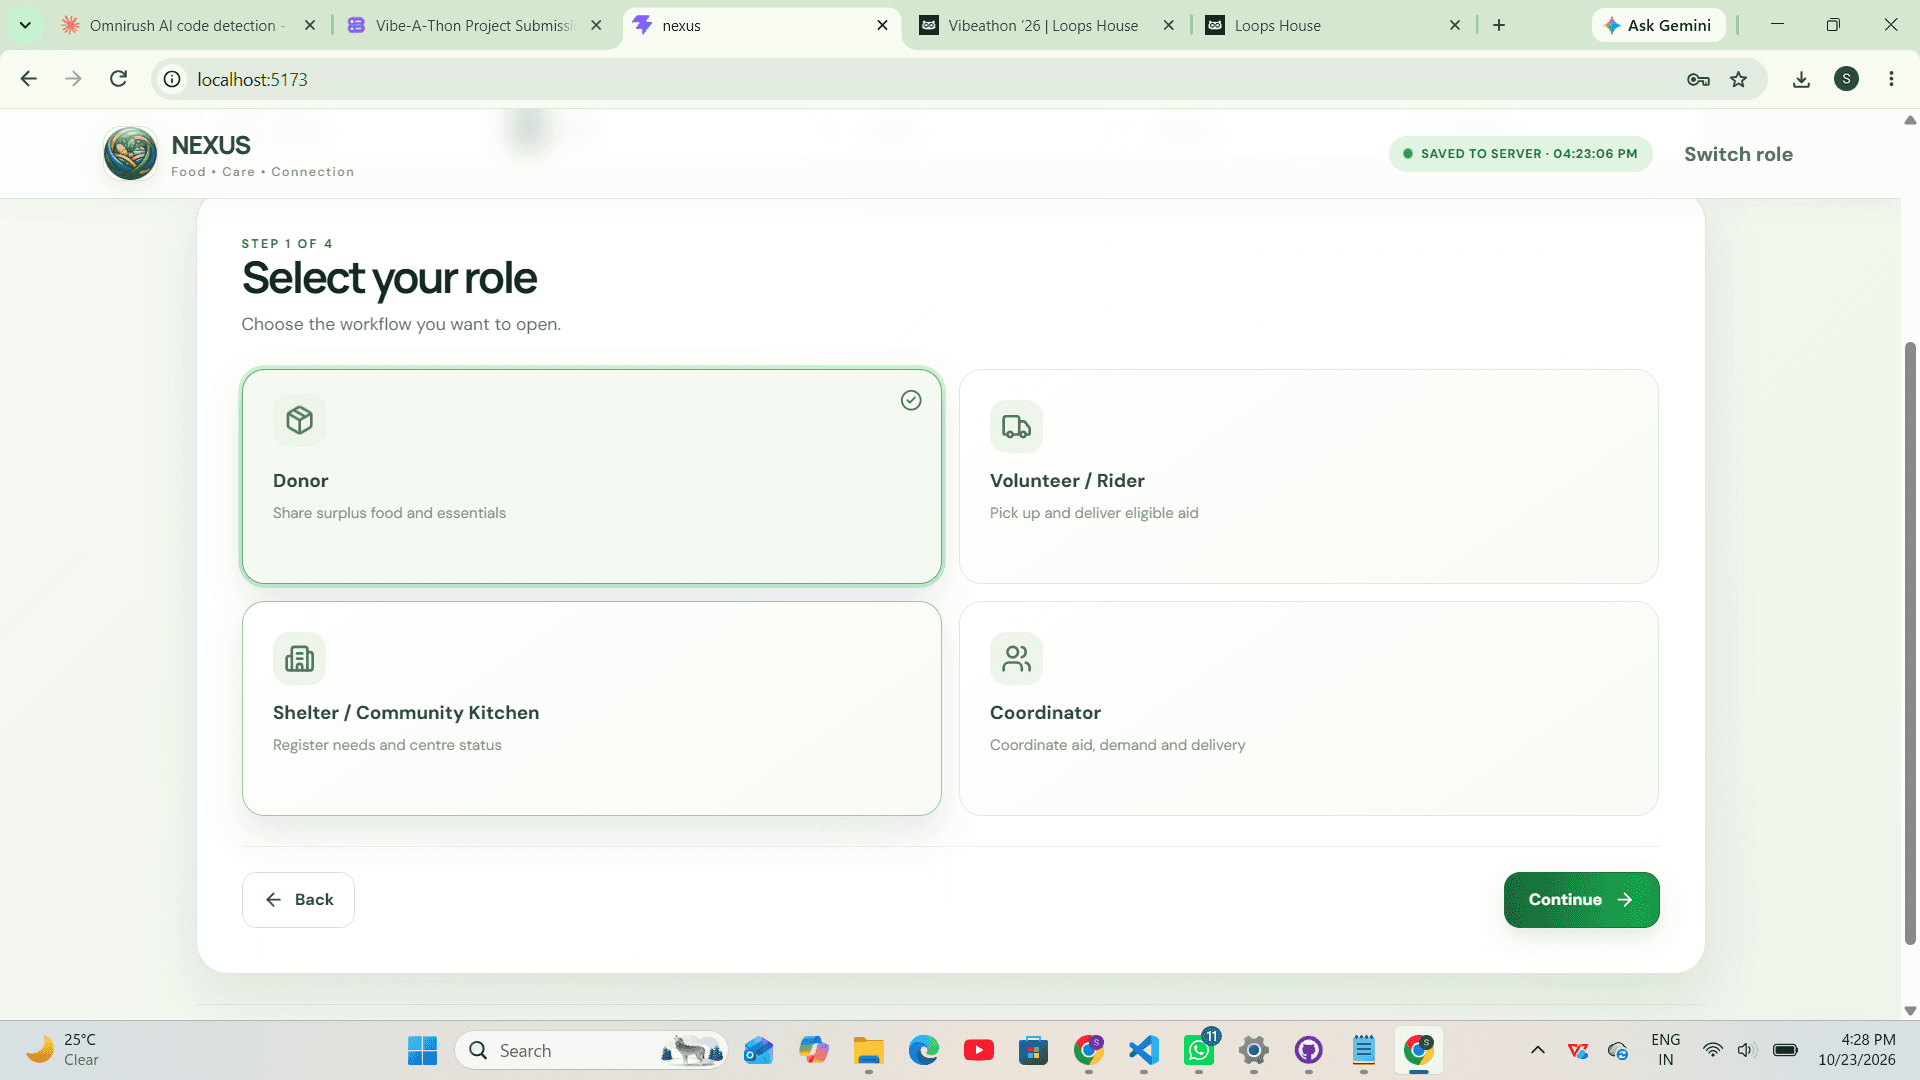The height and width of the screenshot is (1080, 1920).
Task: Click the Windows Start button
Action: click(422, 1051)
